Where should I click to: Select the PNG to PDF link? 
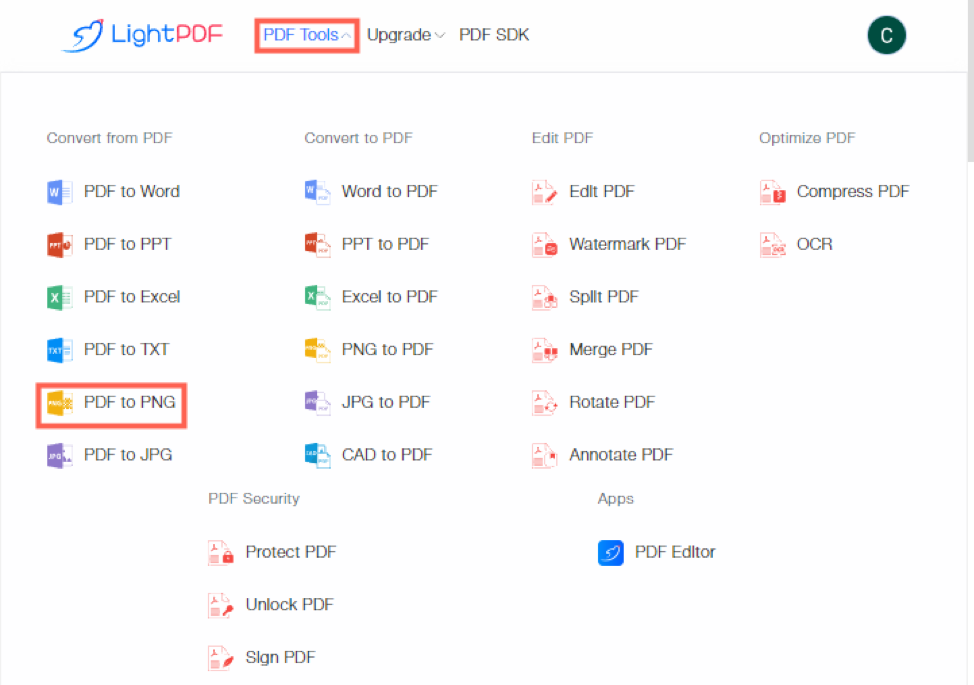(x=388, y=350)
